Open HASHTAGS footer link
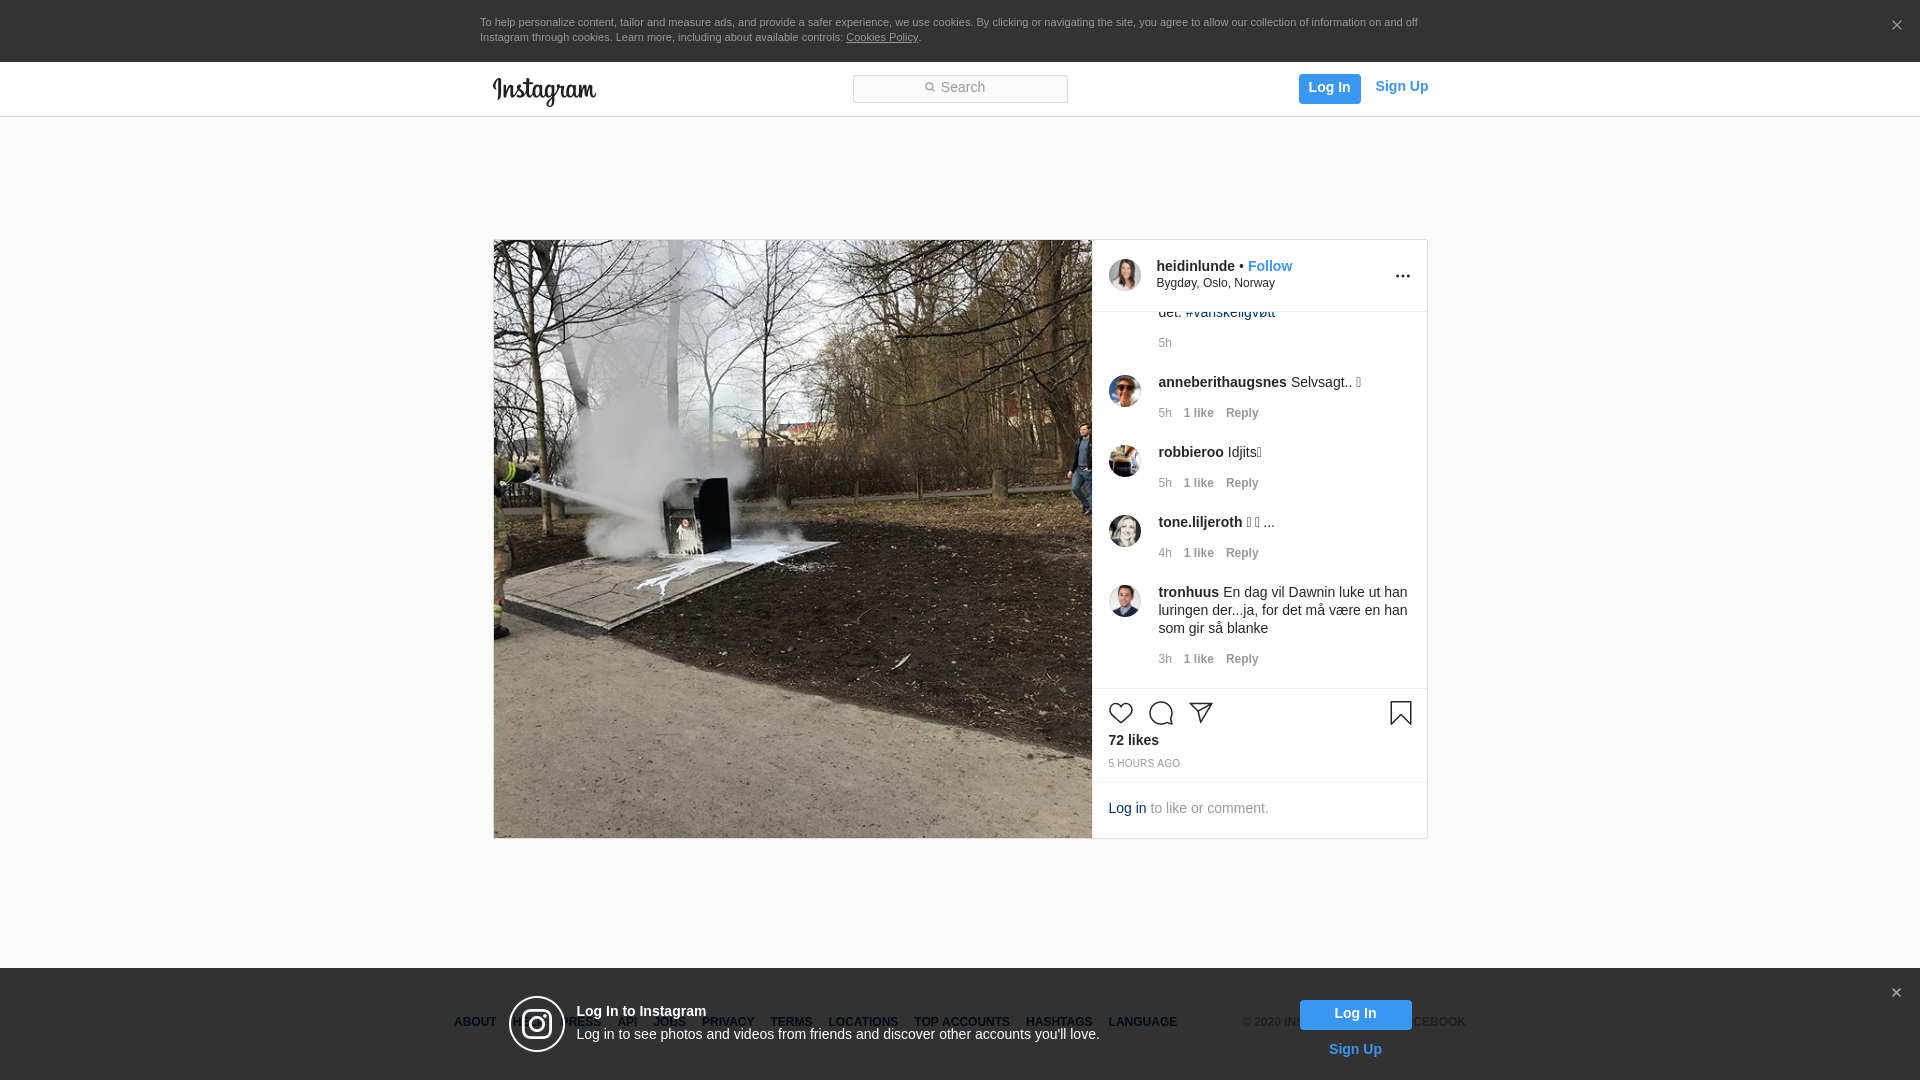 (1059, 1022)
